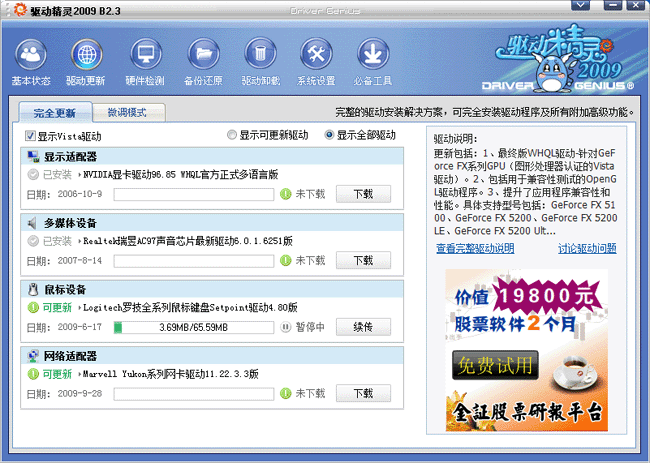Switch to the 微调模式 tab

click(x=128, y=112)
